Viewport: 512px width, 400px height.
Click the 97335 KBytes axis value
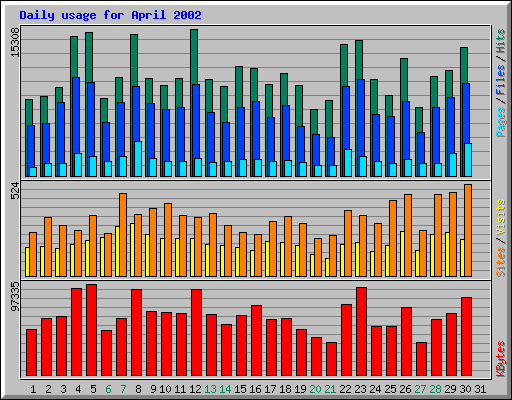(x=15, y=297)
